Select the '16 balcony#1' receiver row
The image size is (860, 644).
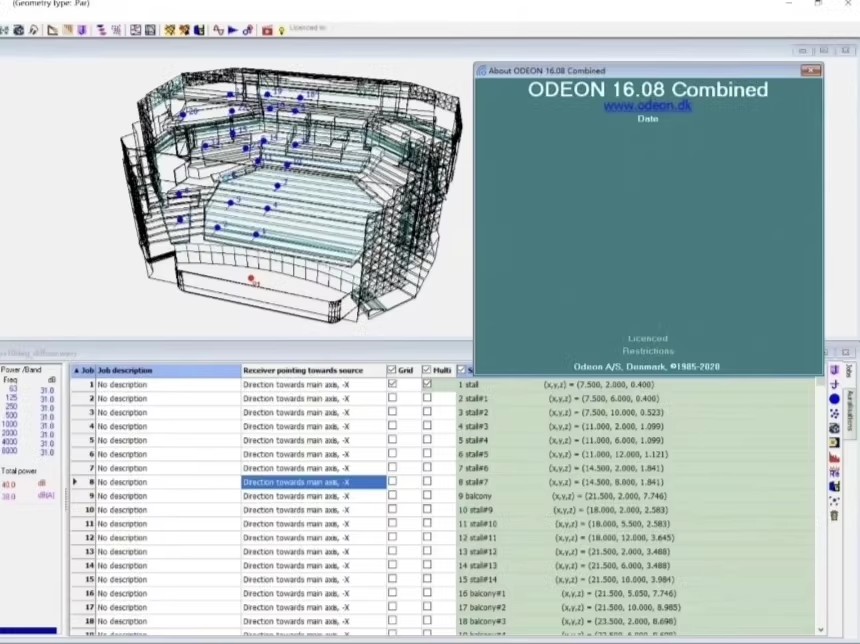[x=636, y=594]
